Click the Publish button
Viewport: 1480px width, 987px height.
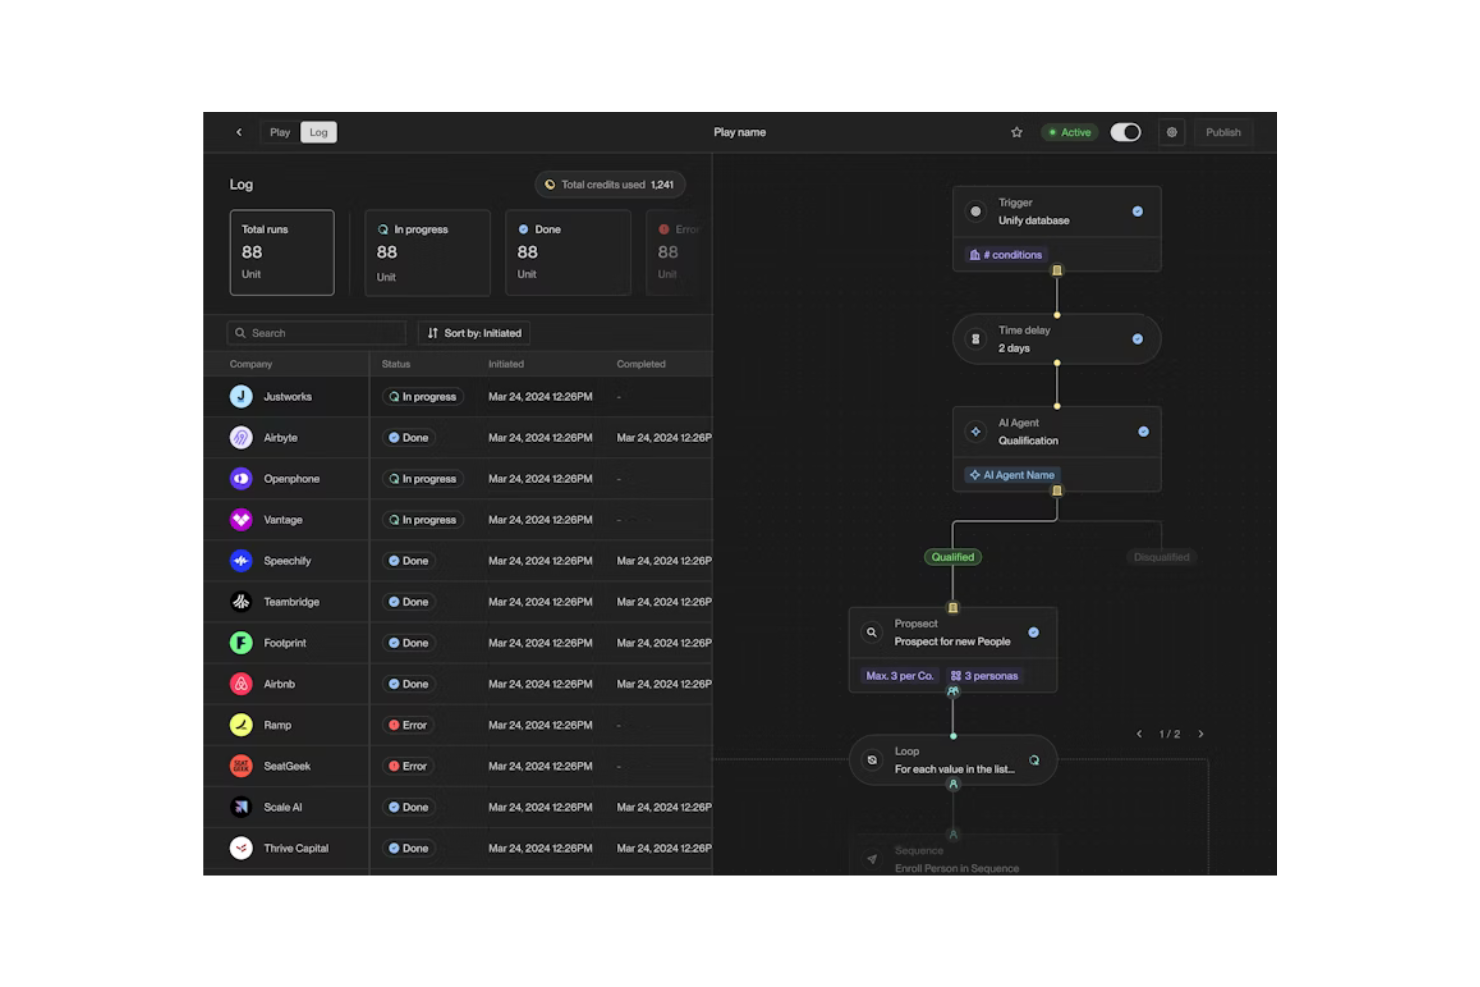pos(1222,132)
